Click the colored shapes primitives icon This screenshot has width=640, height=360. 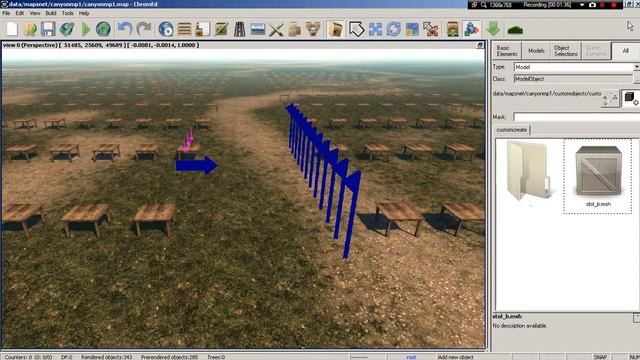(x=471, y=29)
